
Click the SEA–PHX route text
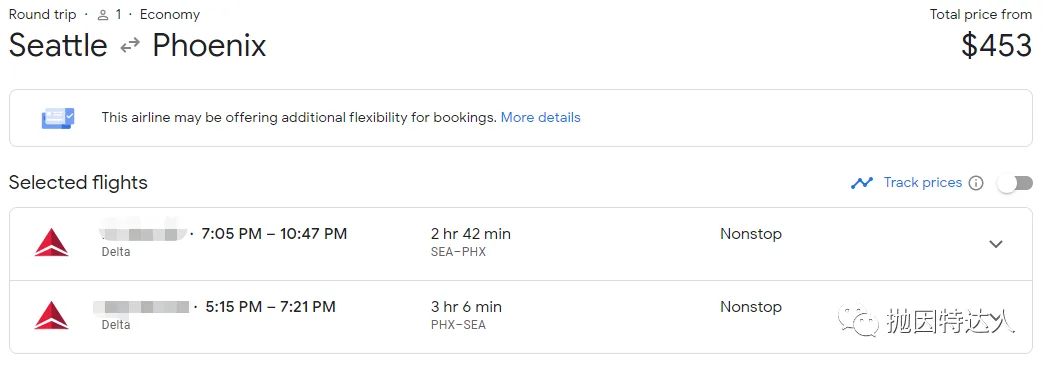click(x=458, y=252)
